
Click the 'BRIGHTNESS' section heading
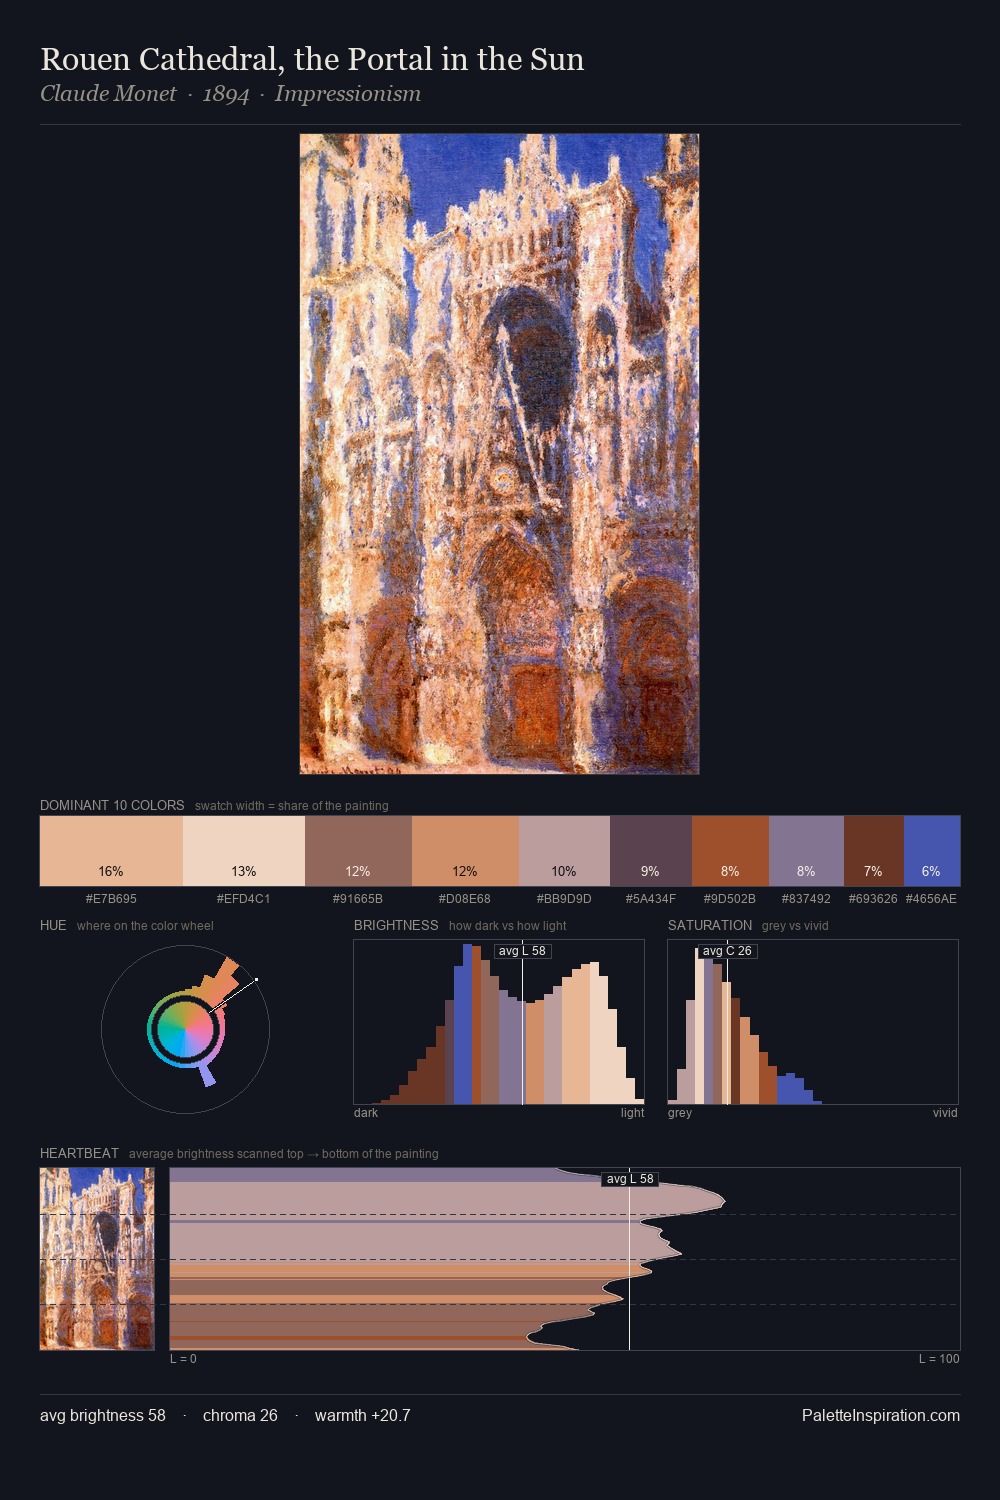(396, 925)
